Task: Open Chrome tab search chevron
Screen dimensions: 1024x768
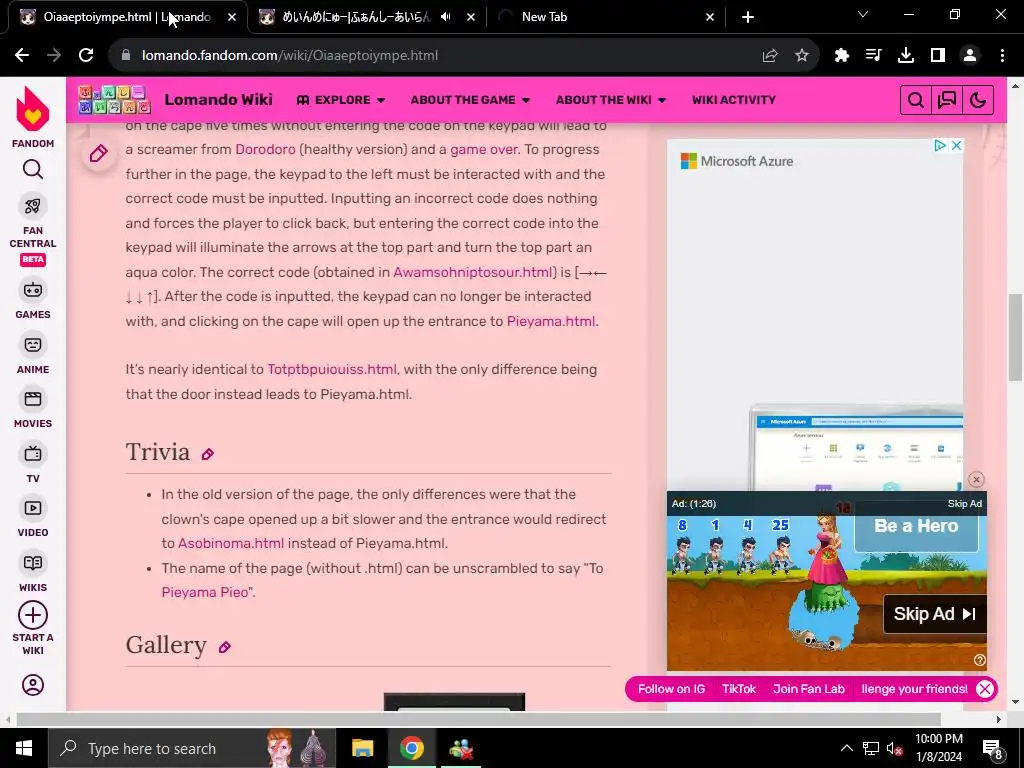Action: 863,14
